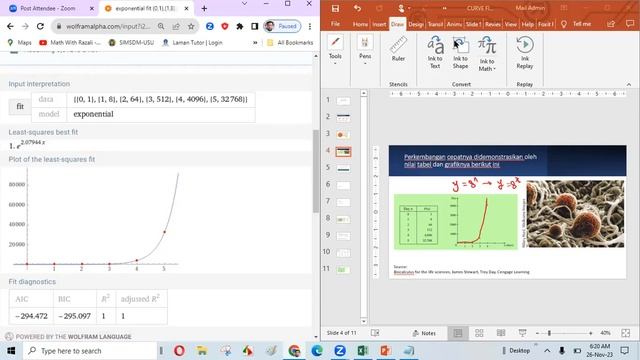Click the zoom magnifier icon in address bar
Image resolution: width=640 pixels, height=360 pixels.
161,26
